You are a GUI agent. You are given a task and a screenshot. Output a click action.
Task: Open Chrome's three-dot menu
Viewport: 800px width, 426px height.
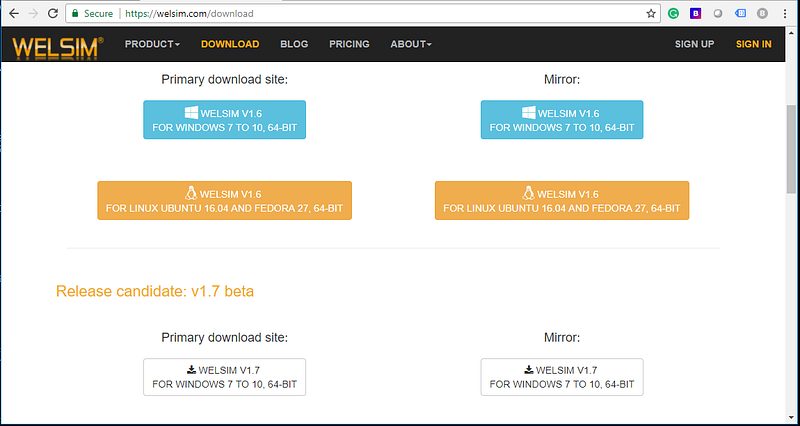coord(785,14)
